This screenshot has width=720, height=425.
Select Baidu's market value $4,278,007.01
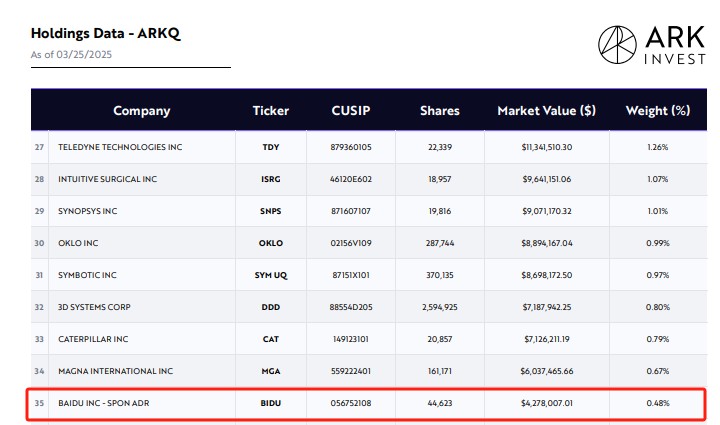click(546, 403)
